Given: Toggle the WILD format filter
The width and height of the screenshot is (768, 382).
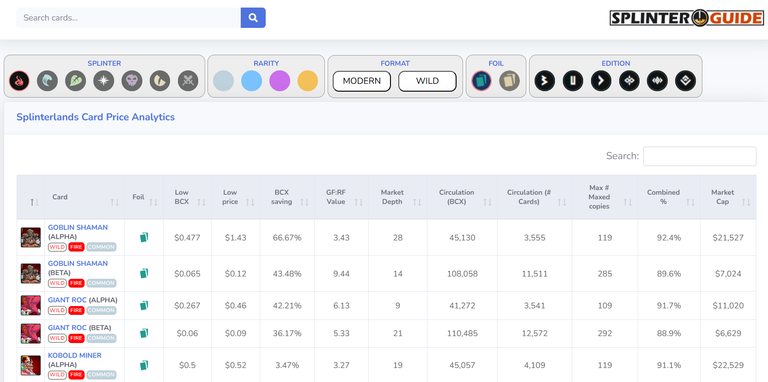Looking at the screenshot, I should 427,81.
